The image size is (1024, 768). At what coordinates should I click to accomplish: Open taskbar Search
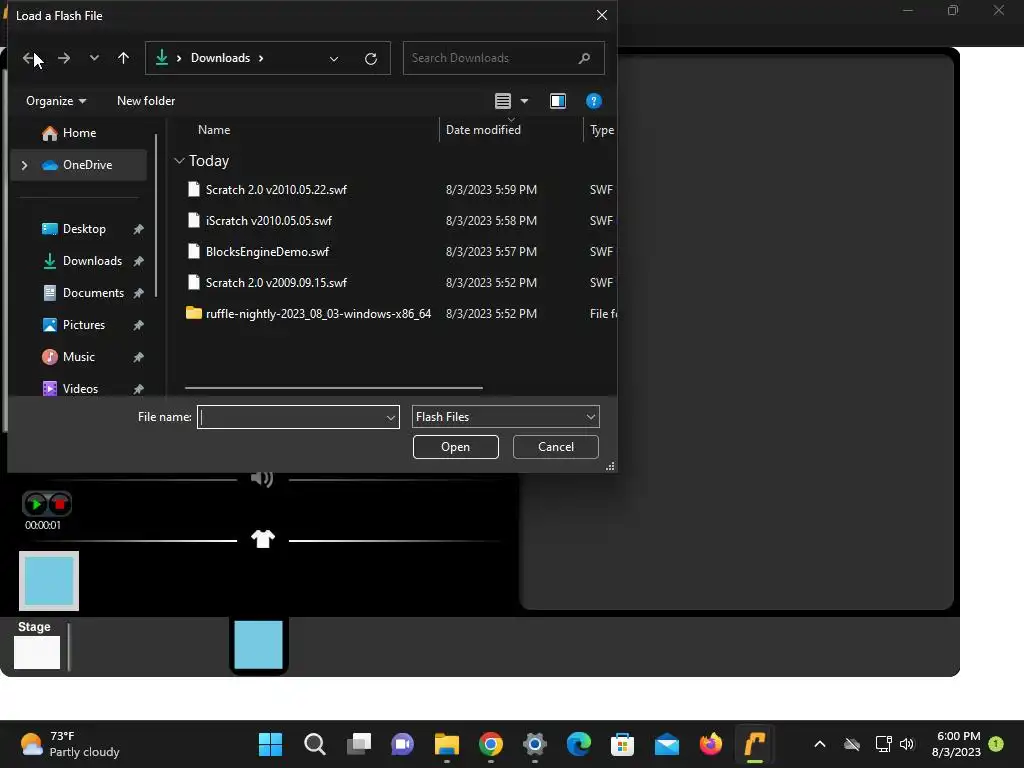pyautogui.click(x=315, y=744)
